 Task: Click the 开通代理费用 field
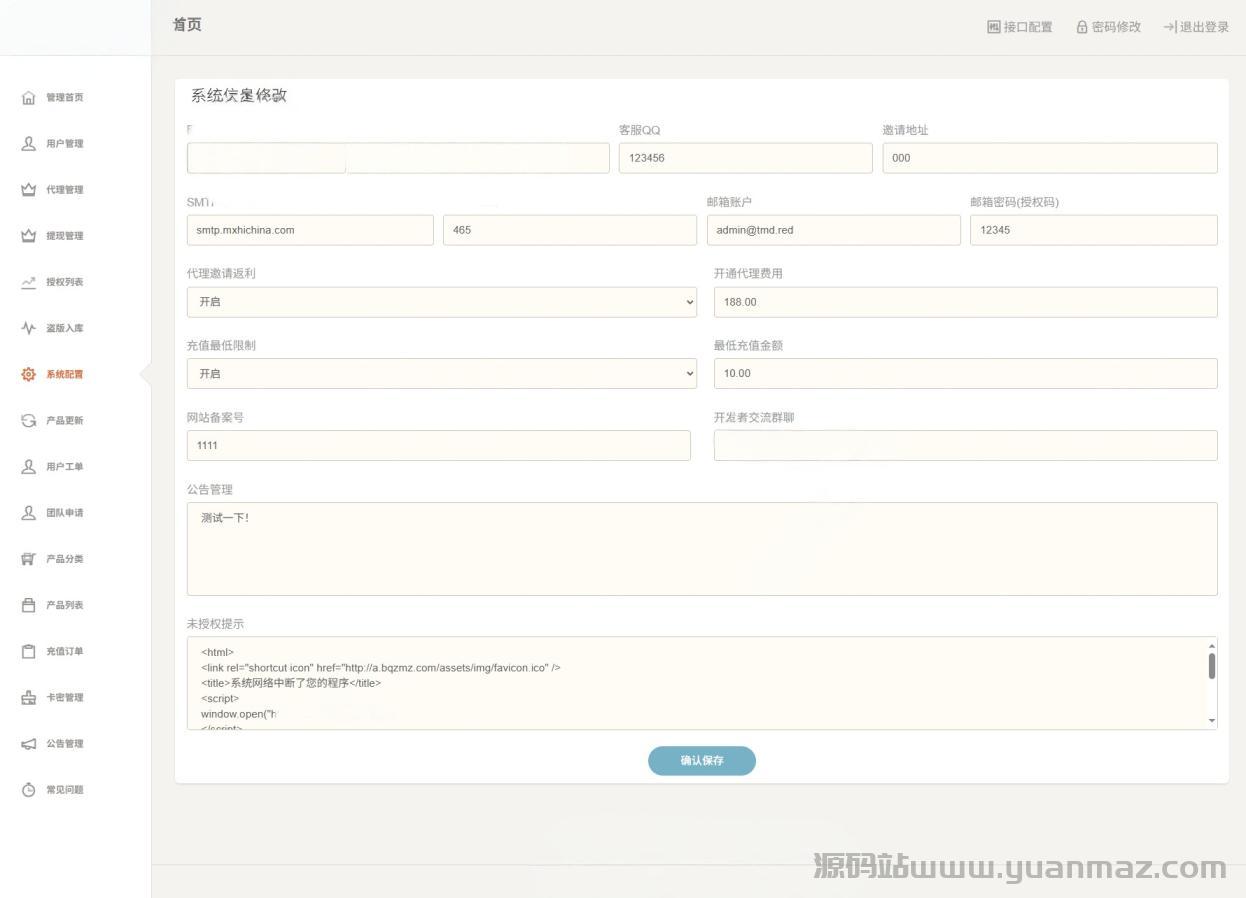(x=966, y=302)
